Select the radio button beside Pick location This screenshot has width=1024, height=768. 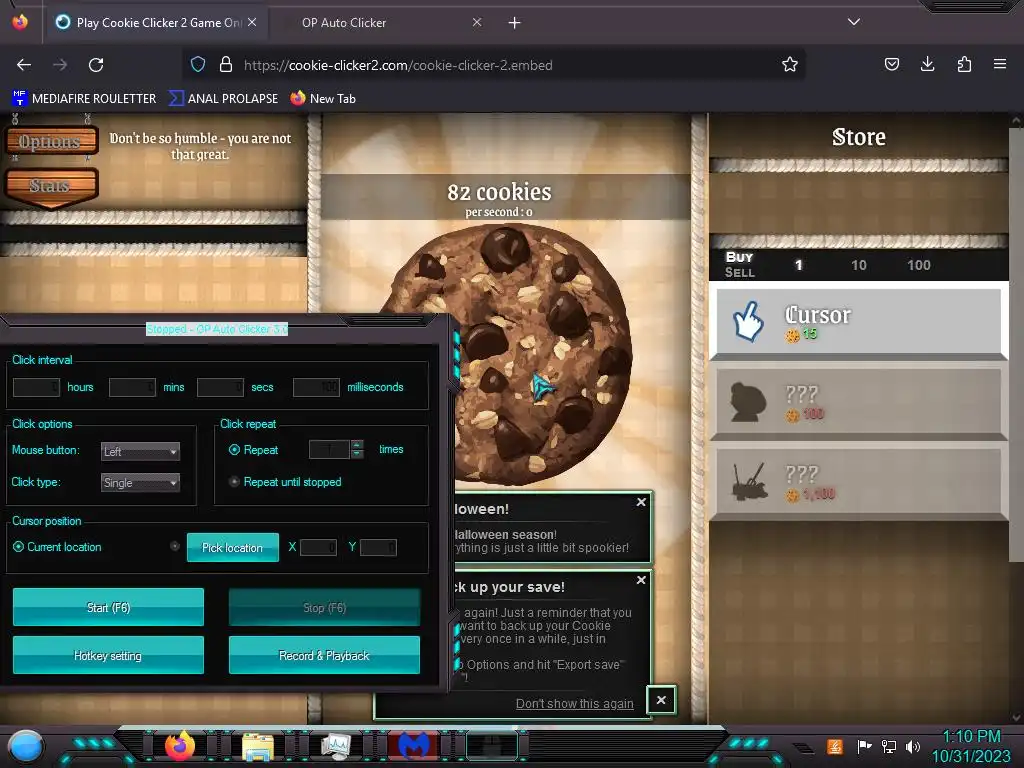coord(174,546)
